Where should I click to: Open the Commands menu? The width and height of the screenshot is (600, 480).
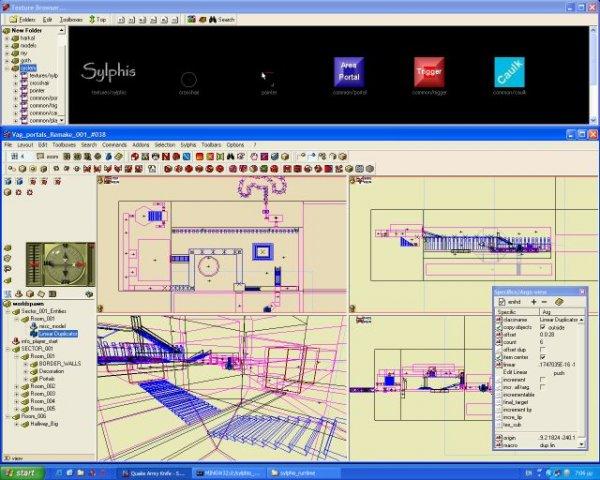pos(114,145)
